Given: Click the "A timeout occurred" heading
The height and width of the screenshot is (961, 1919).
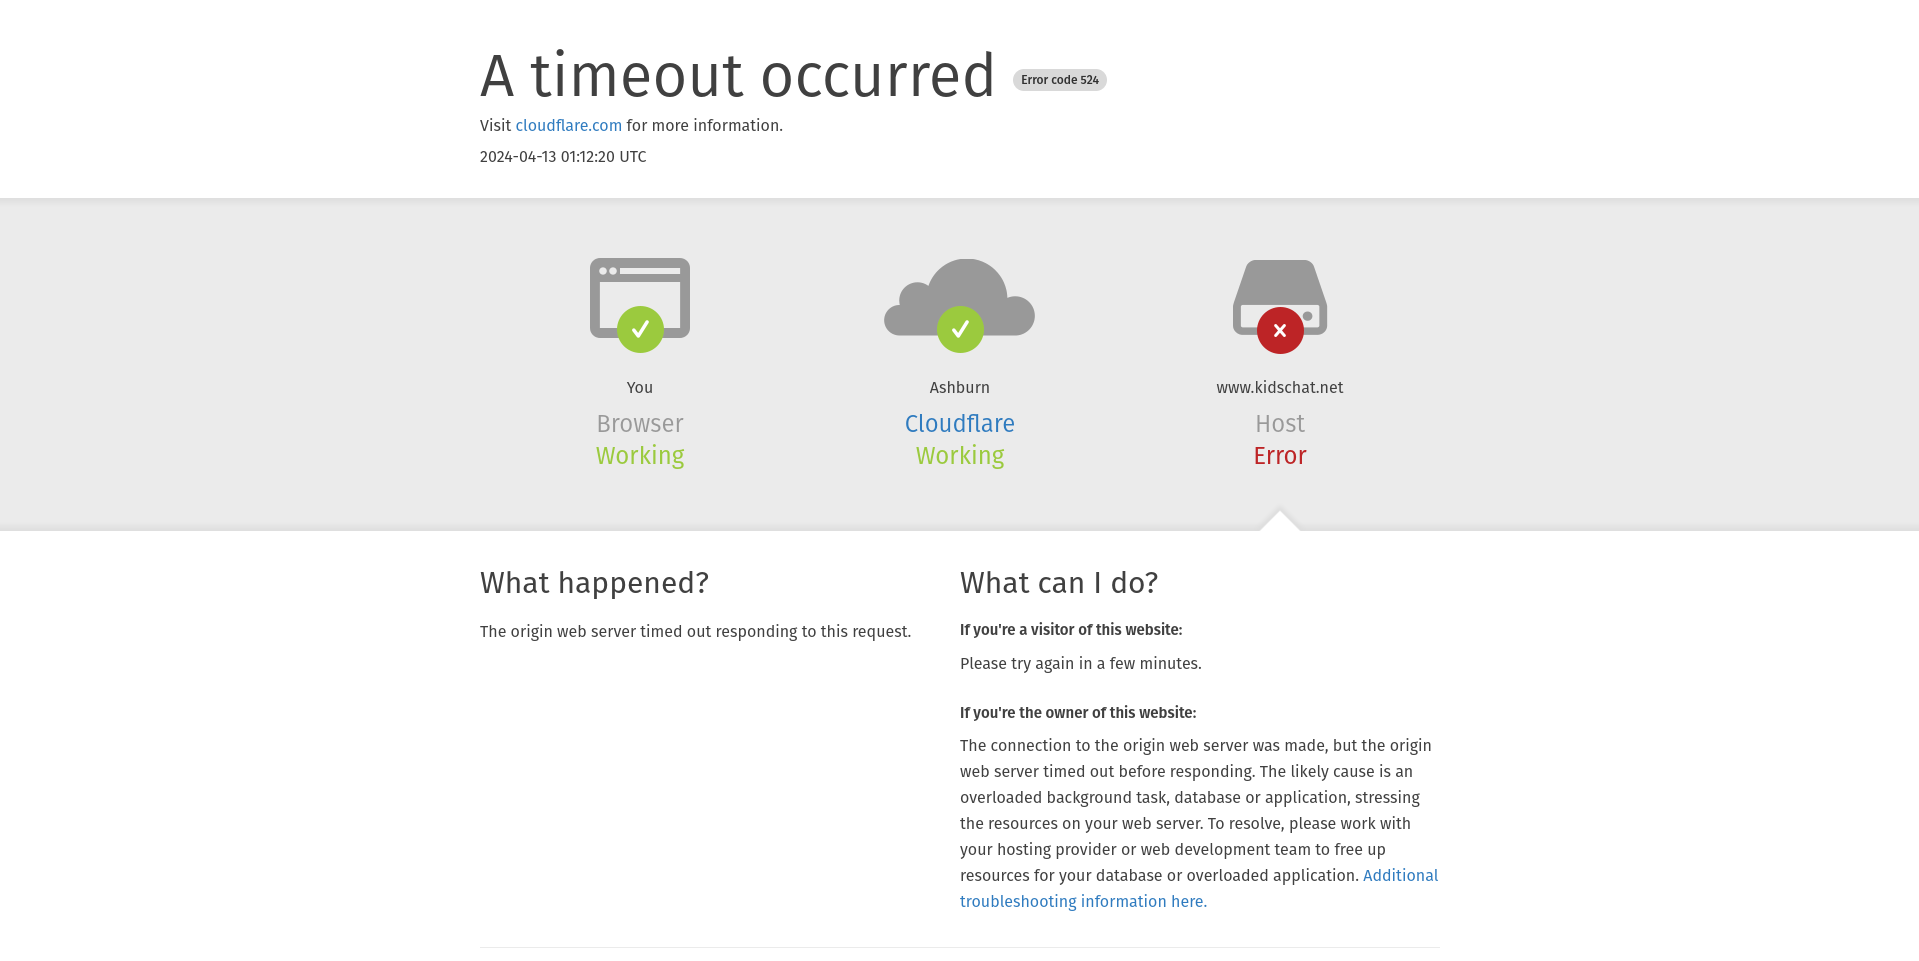Looking at the screenshot, I should 737,76.
